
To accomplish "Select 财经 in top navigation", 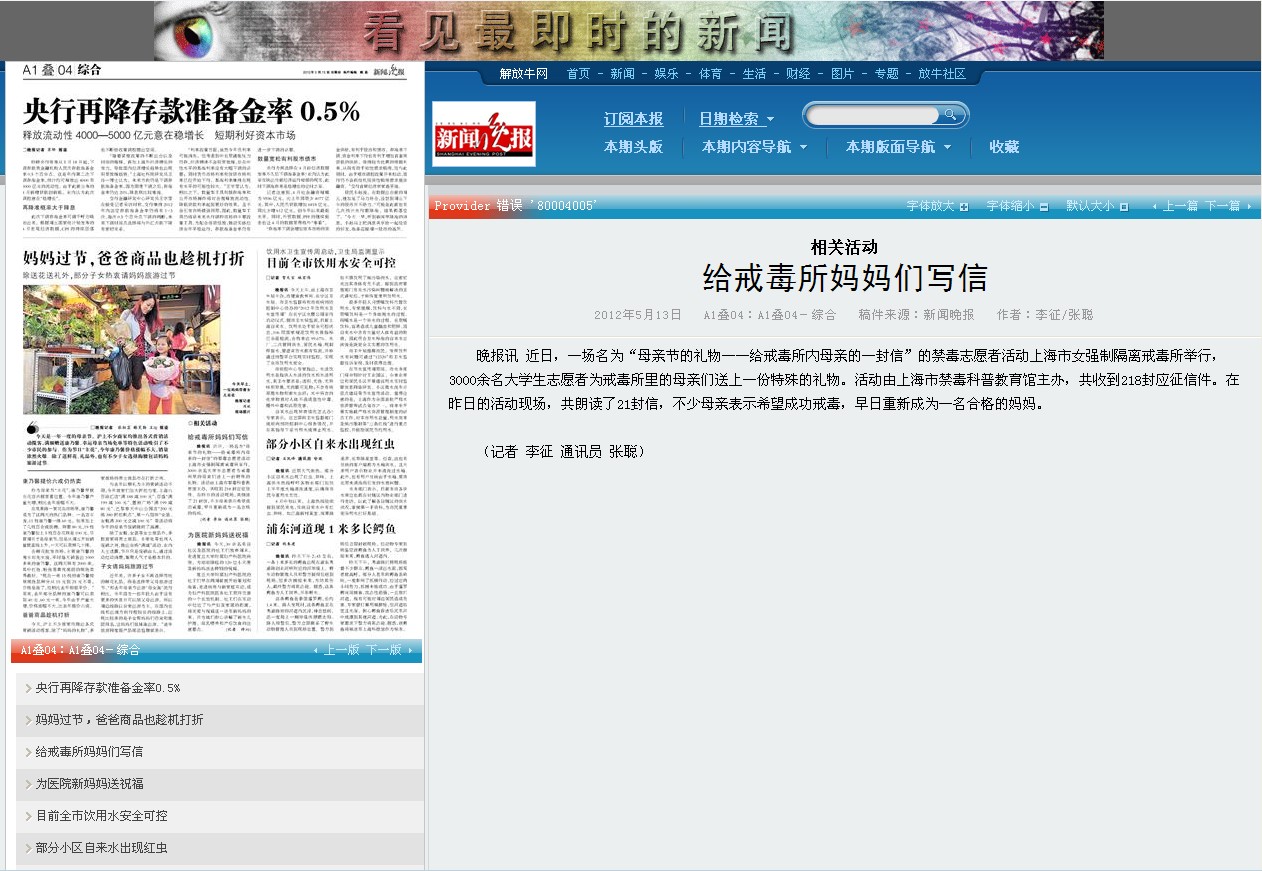I will click(x=798, y=74).
